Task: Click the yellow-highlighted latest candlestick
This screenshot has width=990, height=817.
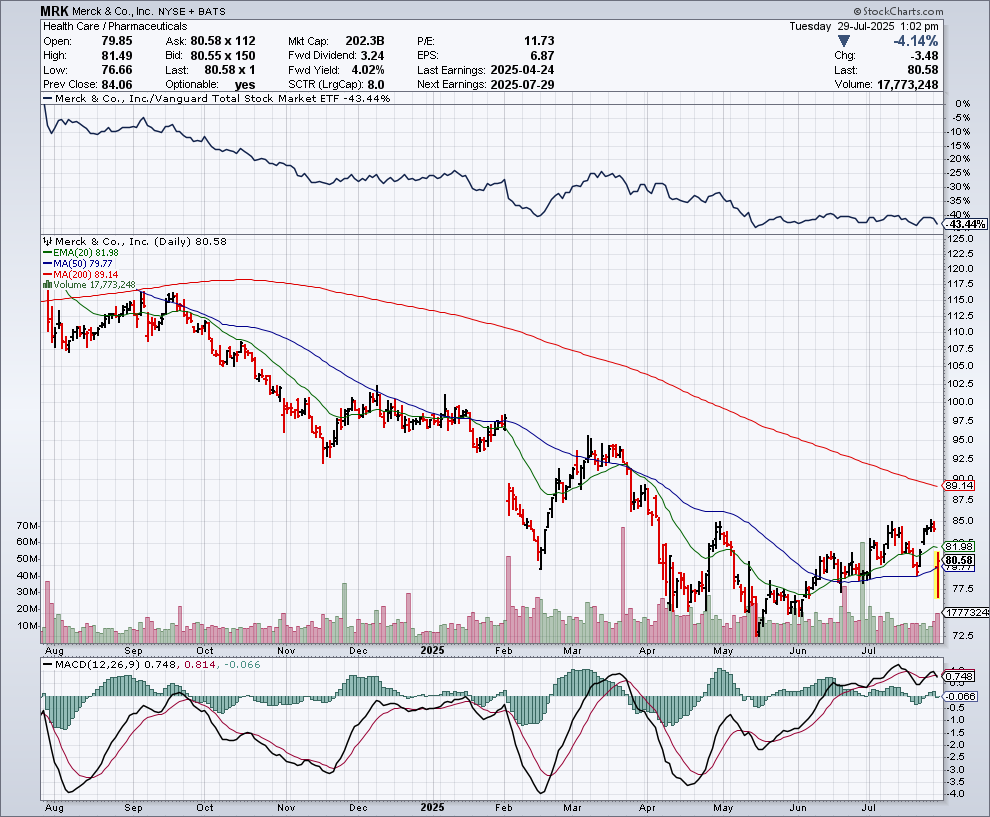Action: (x=937, y=575)
